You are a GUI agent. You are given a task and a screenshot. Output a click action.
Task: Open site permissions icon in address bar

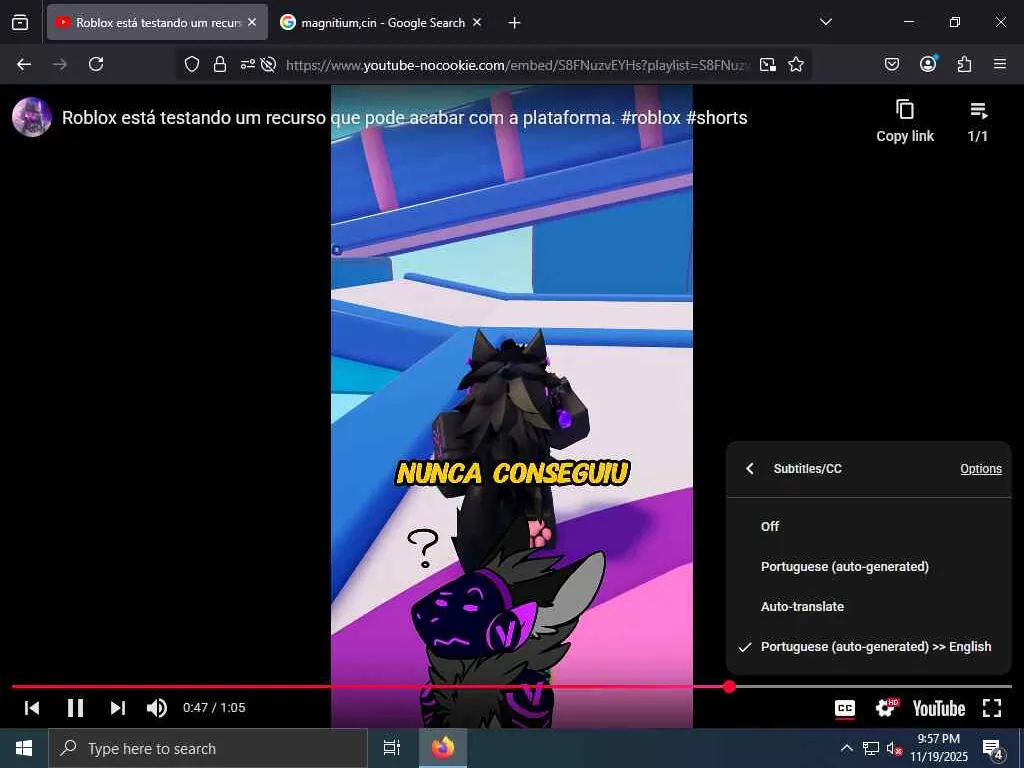tap(248, 64)
